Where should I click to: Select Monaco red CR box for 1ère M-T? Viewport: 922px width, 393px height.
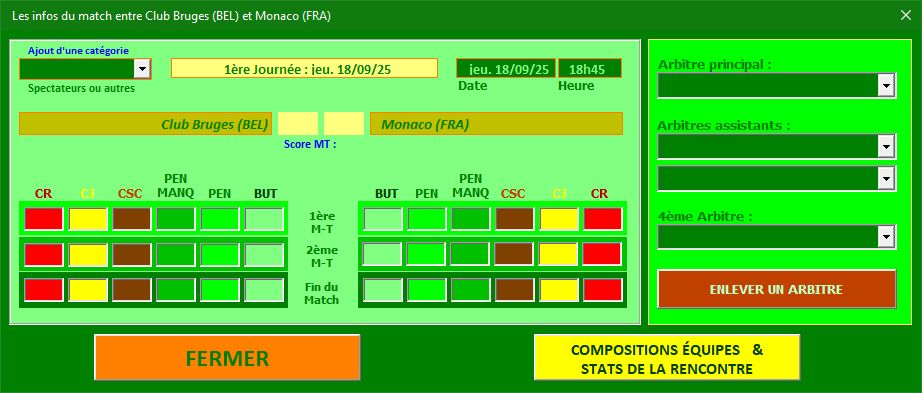[603, 219]
